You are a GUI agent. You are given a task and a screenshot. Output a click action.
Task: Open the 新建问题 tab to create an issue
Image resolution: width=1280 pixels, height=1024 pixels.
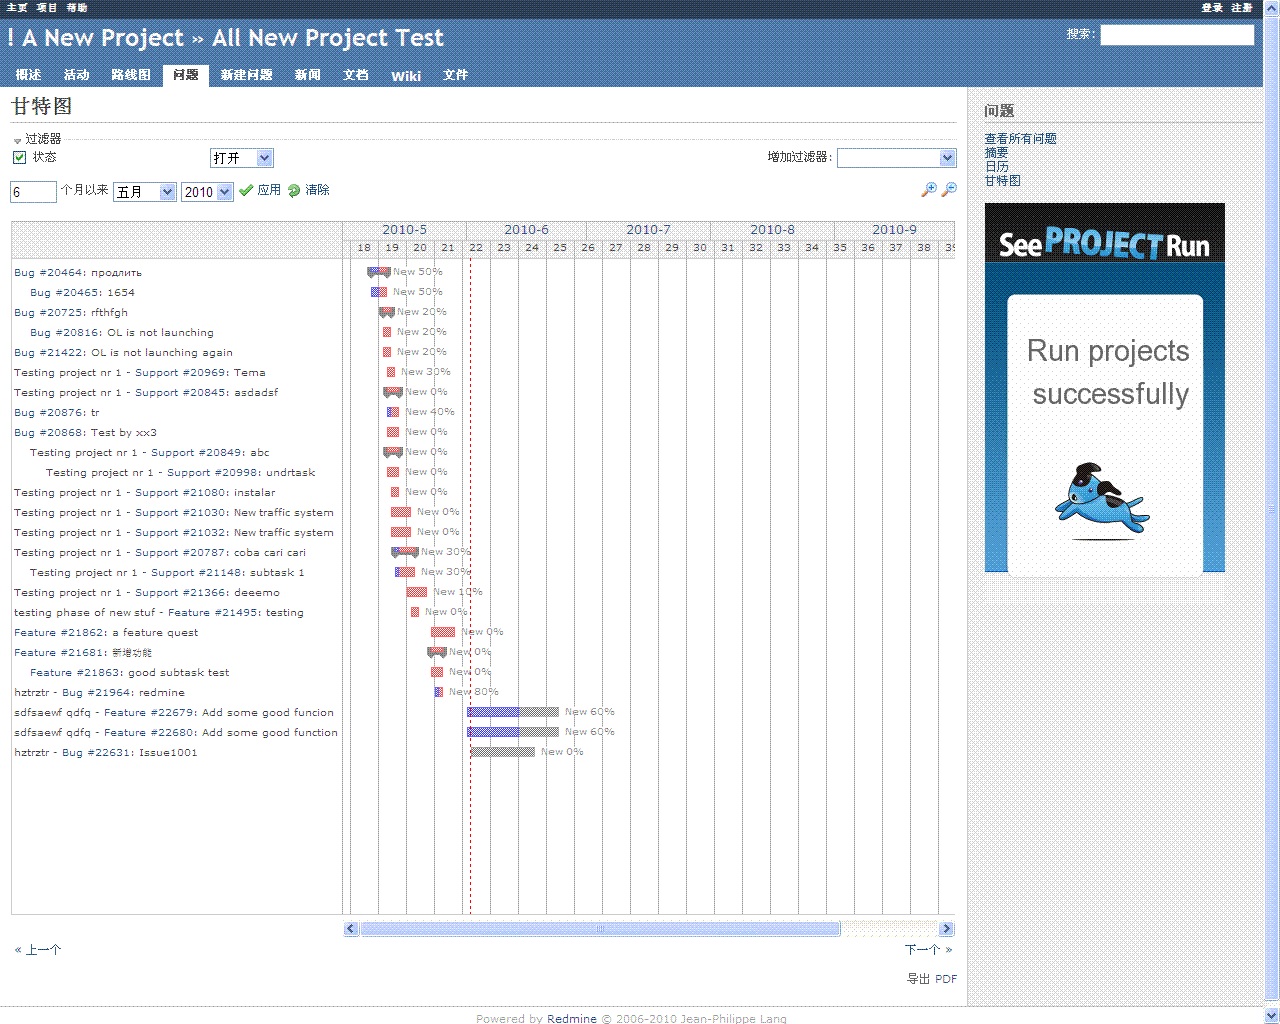click(x=246, y=75)
